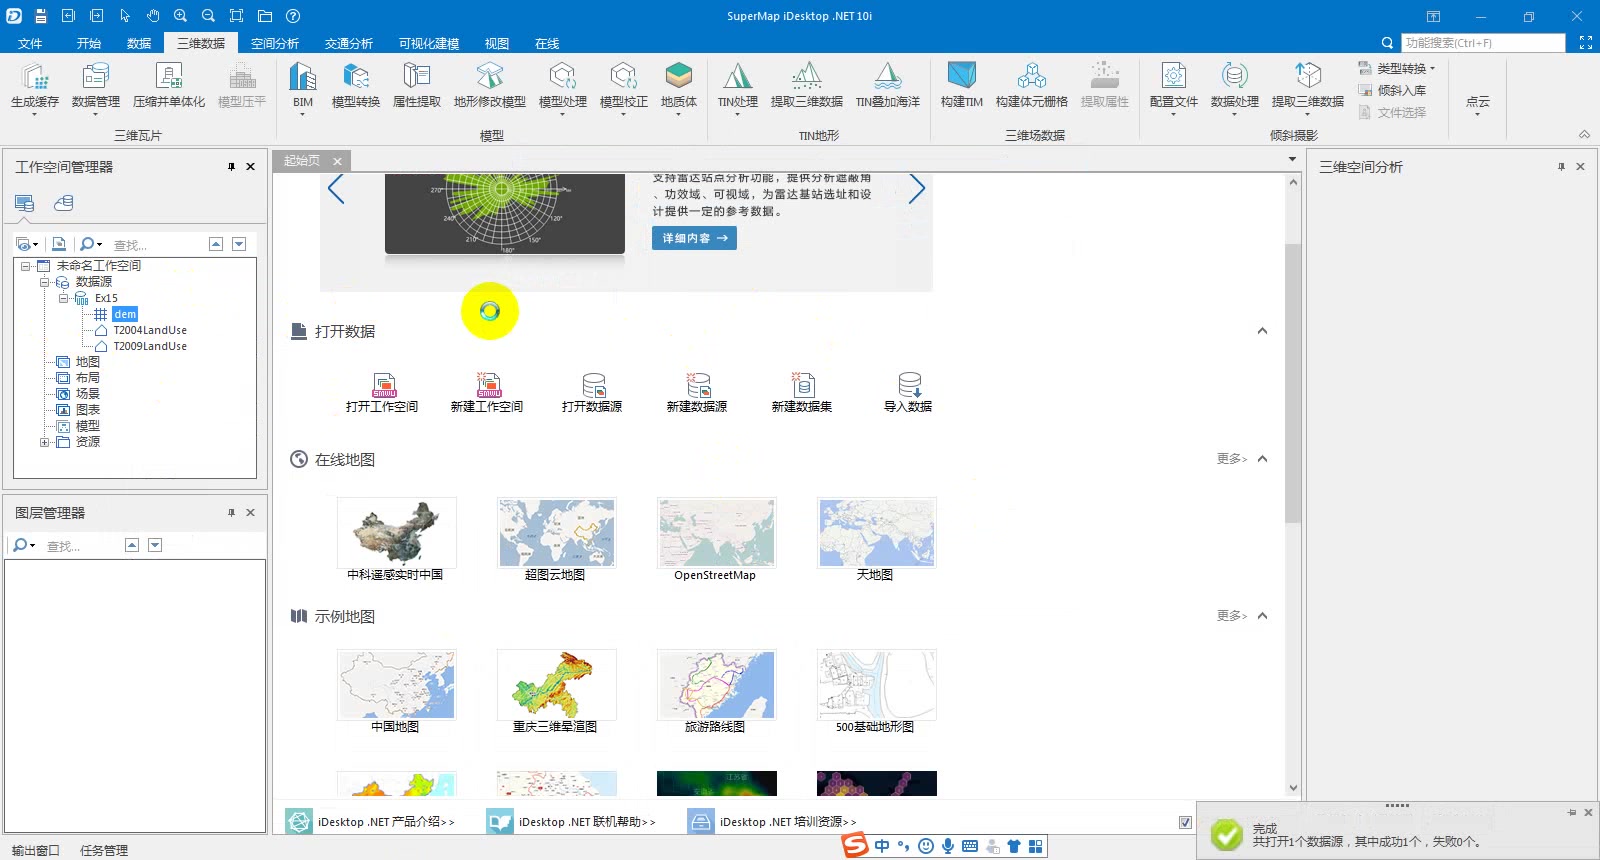Open the 生成缓存 tool
This screenshot has width=1600, height=860.
click(x=34, y=87)
